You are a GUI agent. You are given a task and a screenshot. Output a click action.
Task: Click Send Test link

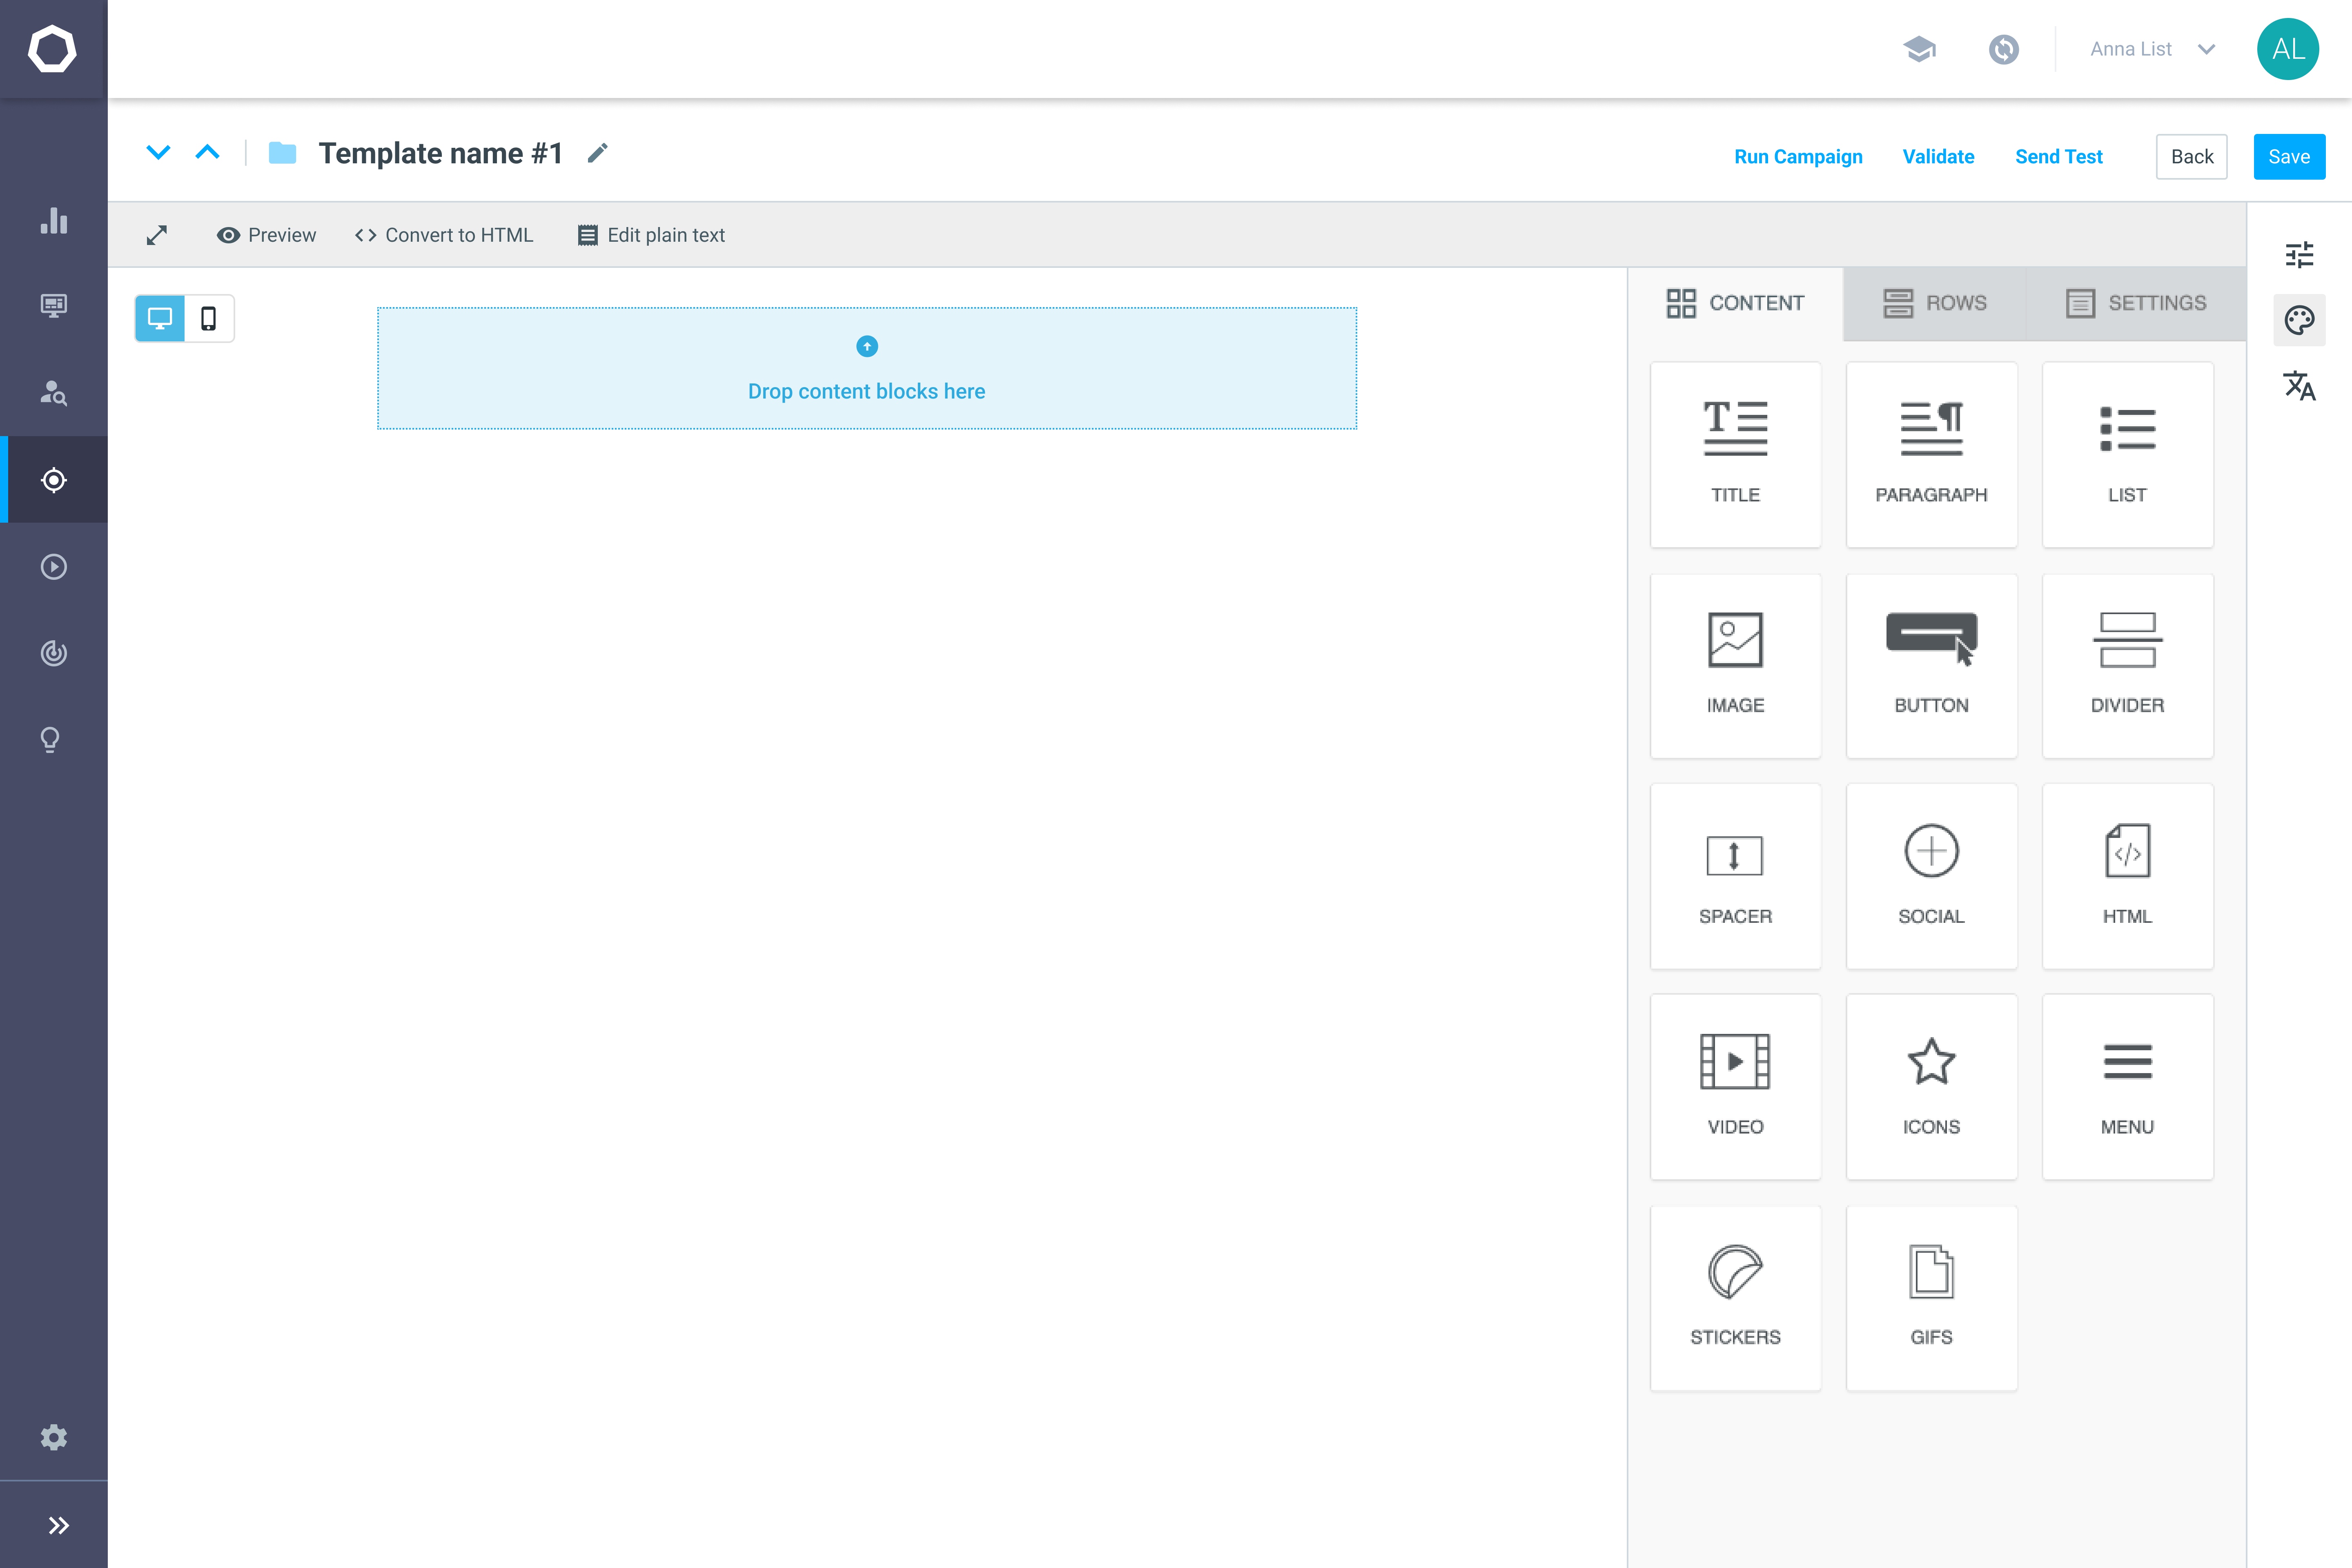click(x=2059, y=157)
